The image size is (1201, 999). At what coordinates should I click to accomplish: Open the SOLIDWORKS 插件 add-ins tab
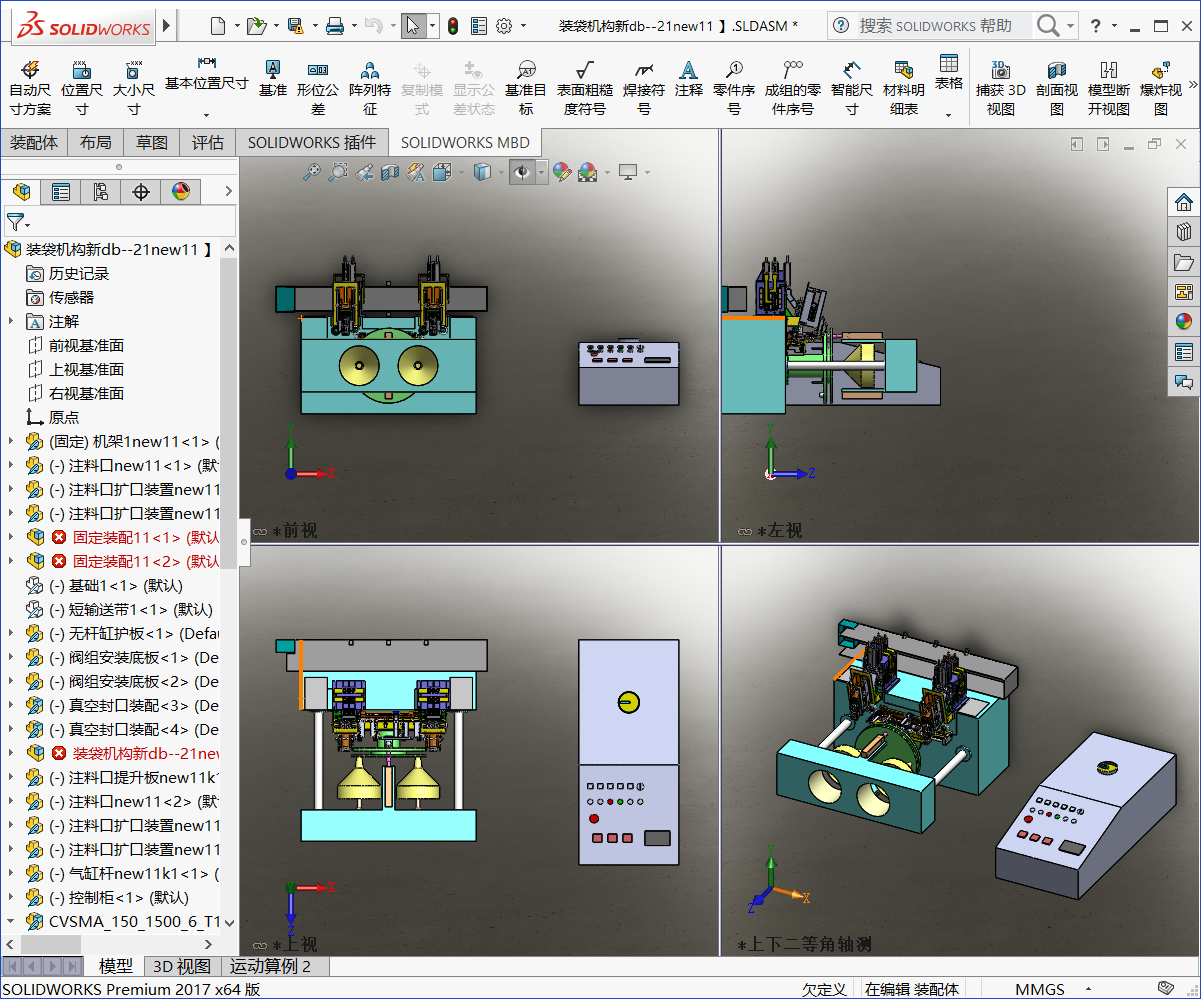click(312, 142)
